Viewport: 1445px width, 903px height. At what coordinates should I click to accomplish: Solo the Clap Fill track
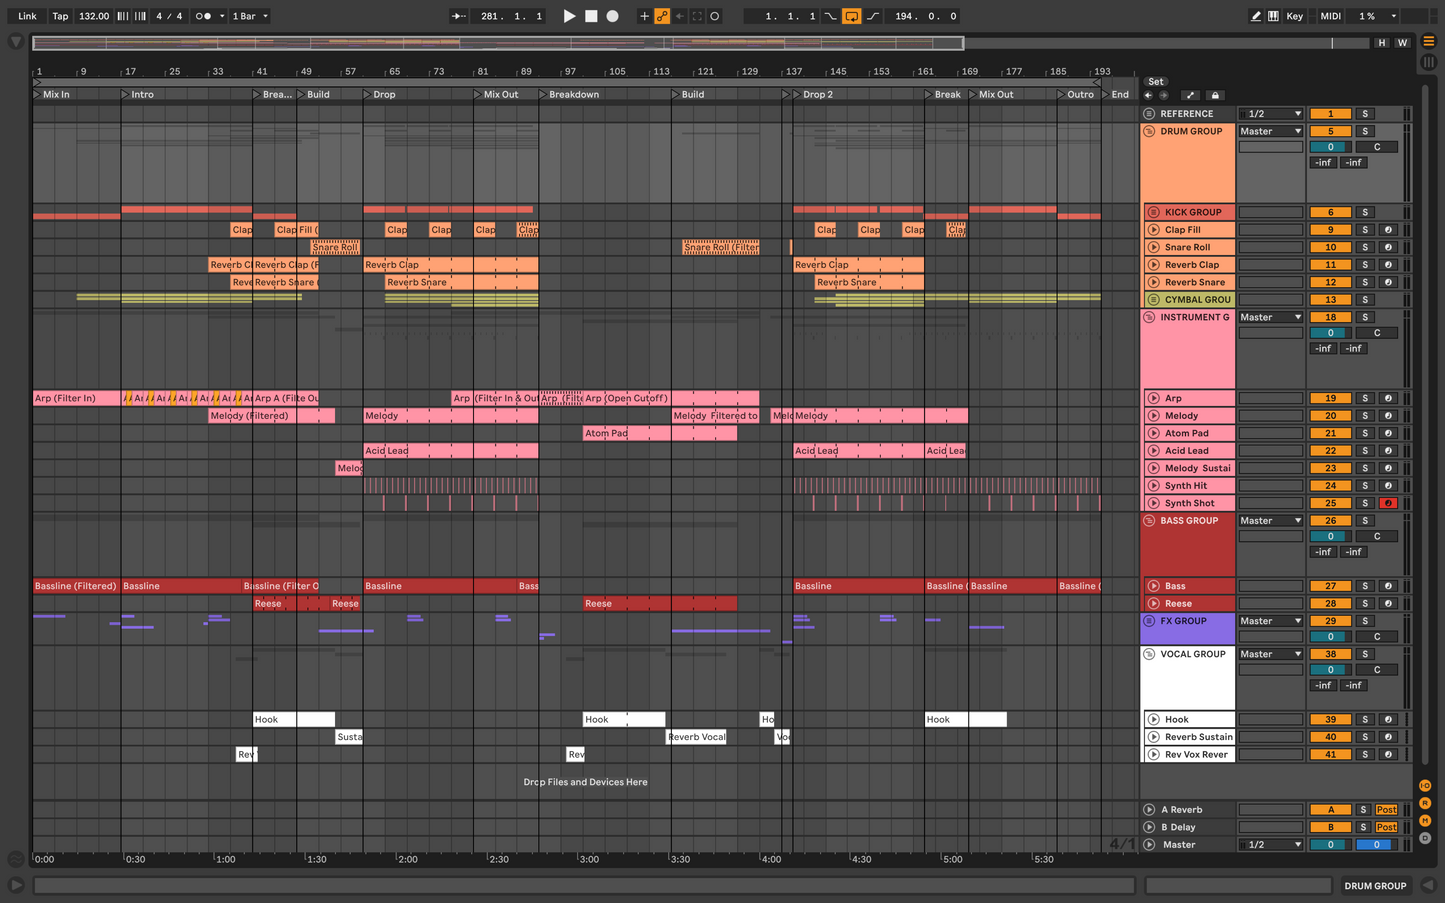click(1365, 230)
